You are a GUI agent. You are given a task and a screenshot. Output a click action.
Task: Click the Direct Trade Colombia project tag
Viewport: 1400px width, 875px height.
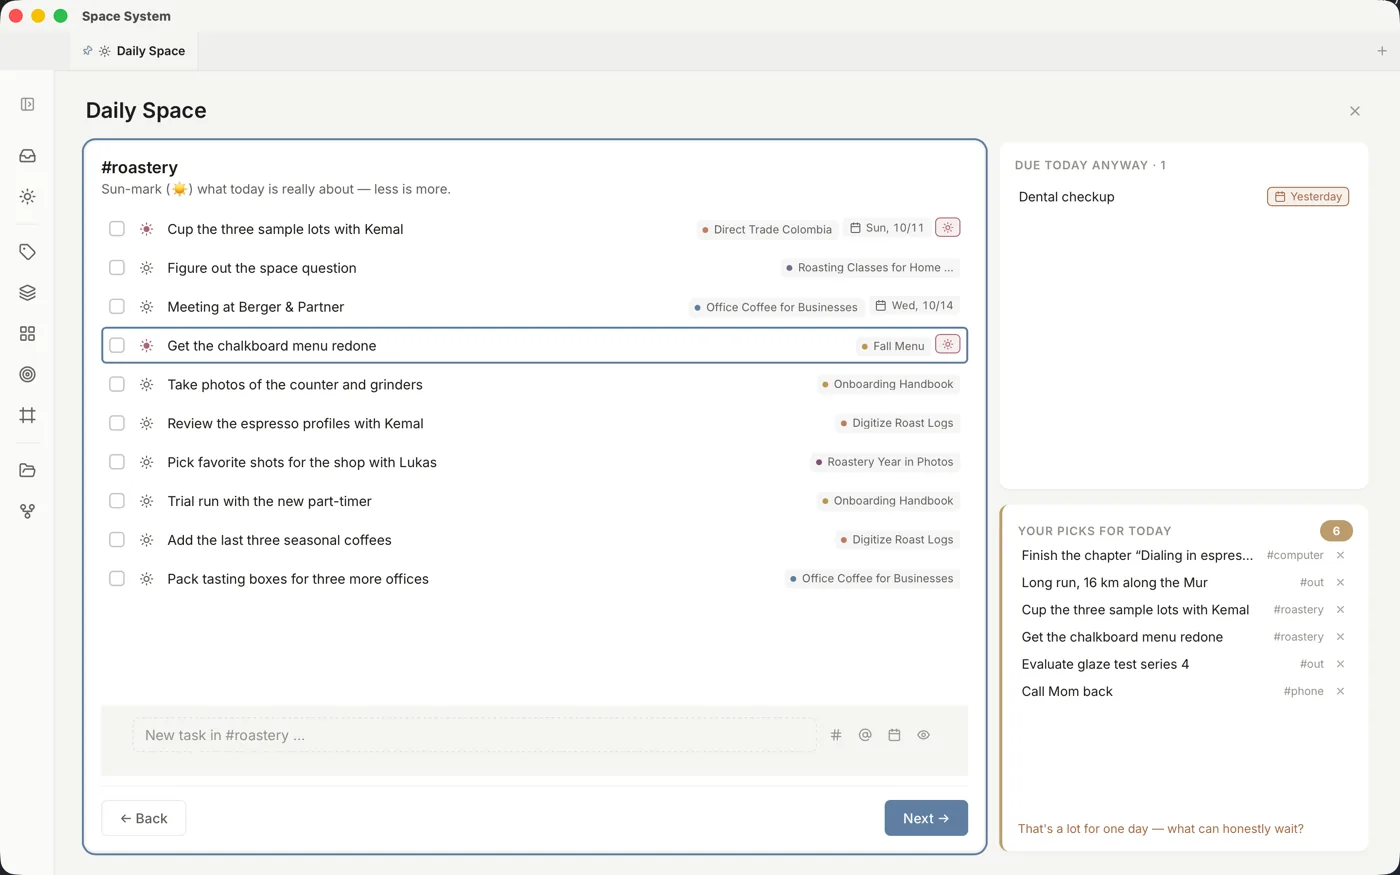coord(767,229)
